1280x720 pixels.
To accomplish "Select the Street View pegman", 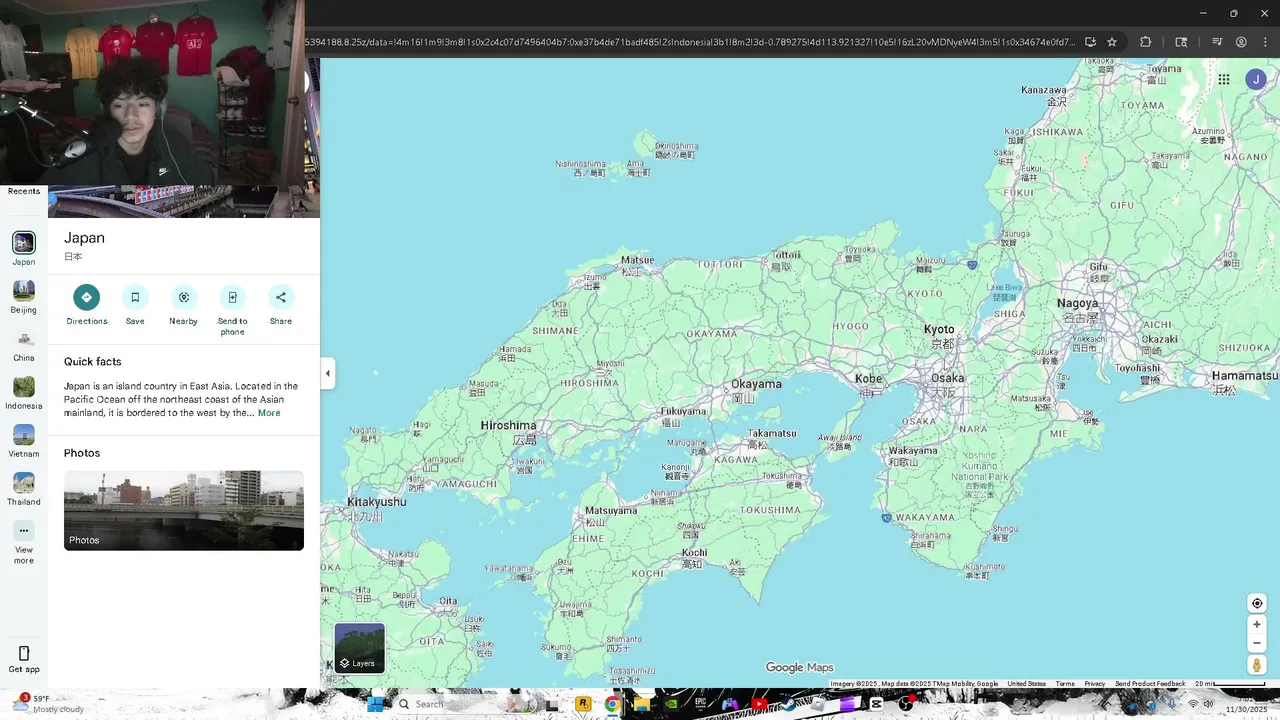I will (x=1257, y=665).
